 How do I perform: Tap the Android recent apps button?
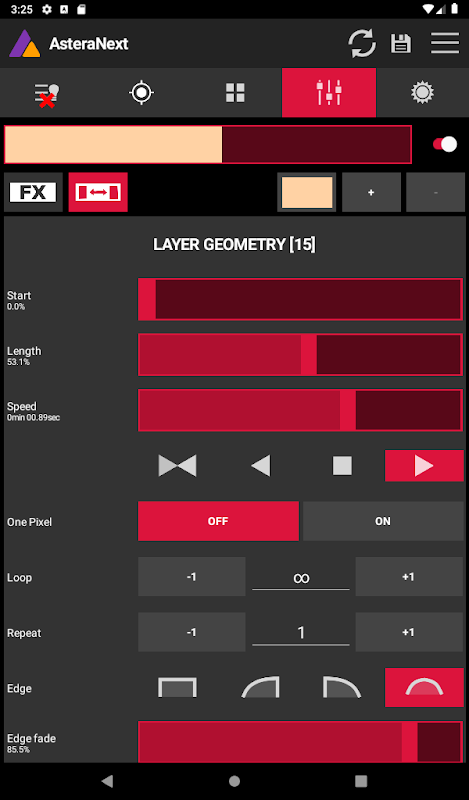pos(361,781)
